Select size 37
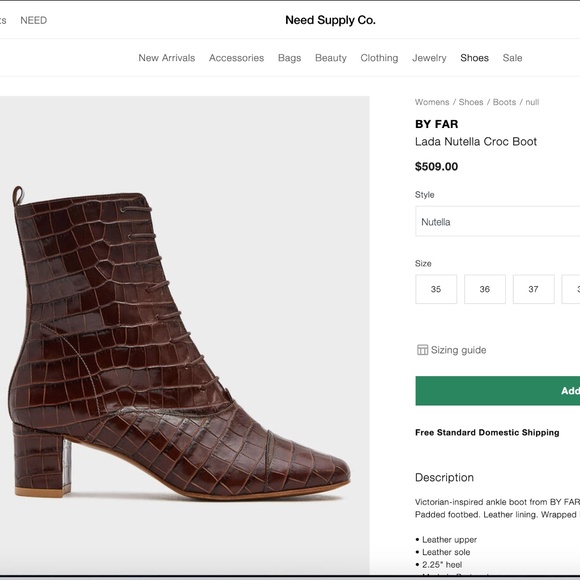Viewport: 580px width, 580px height. pos(533,289)
